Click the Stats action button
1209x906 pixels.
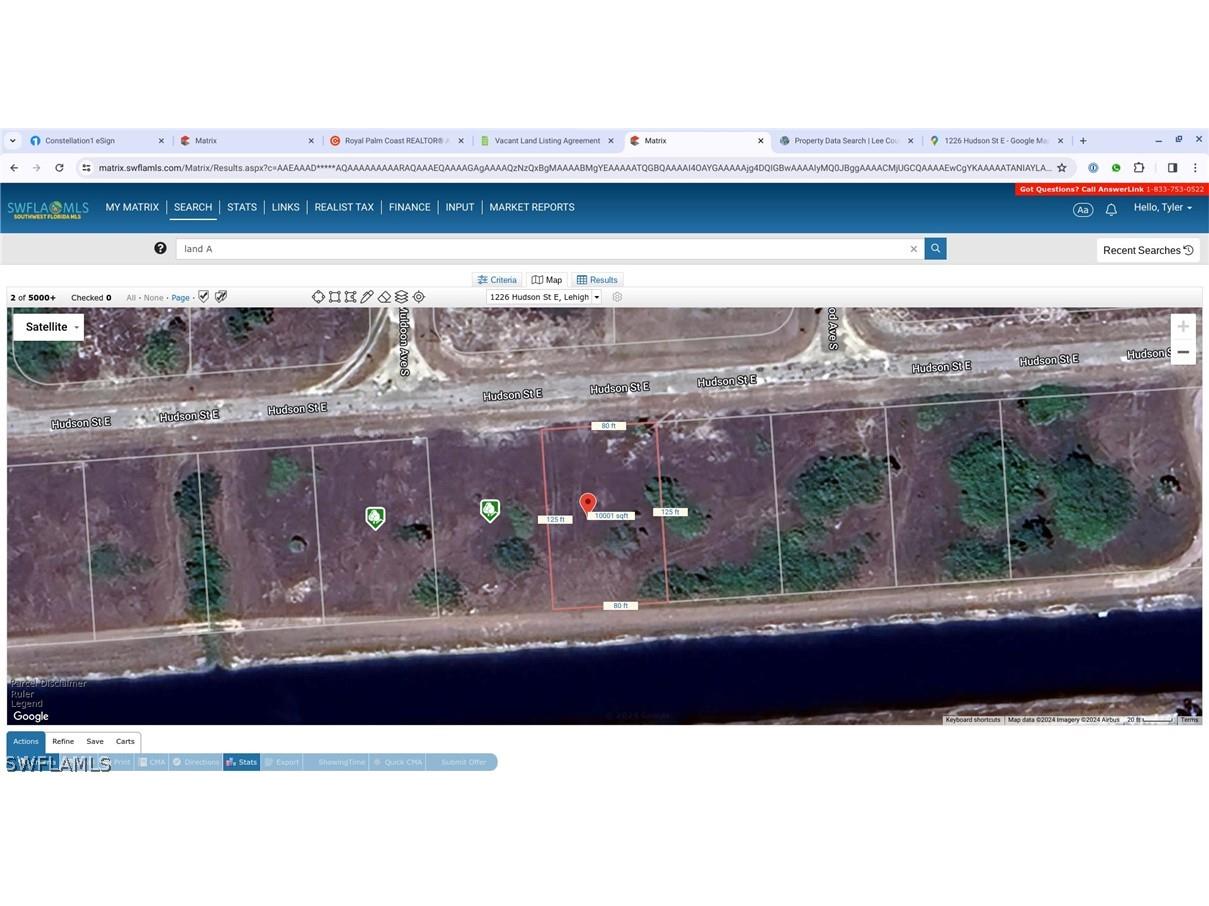(241, 762)
